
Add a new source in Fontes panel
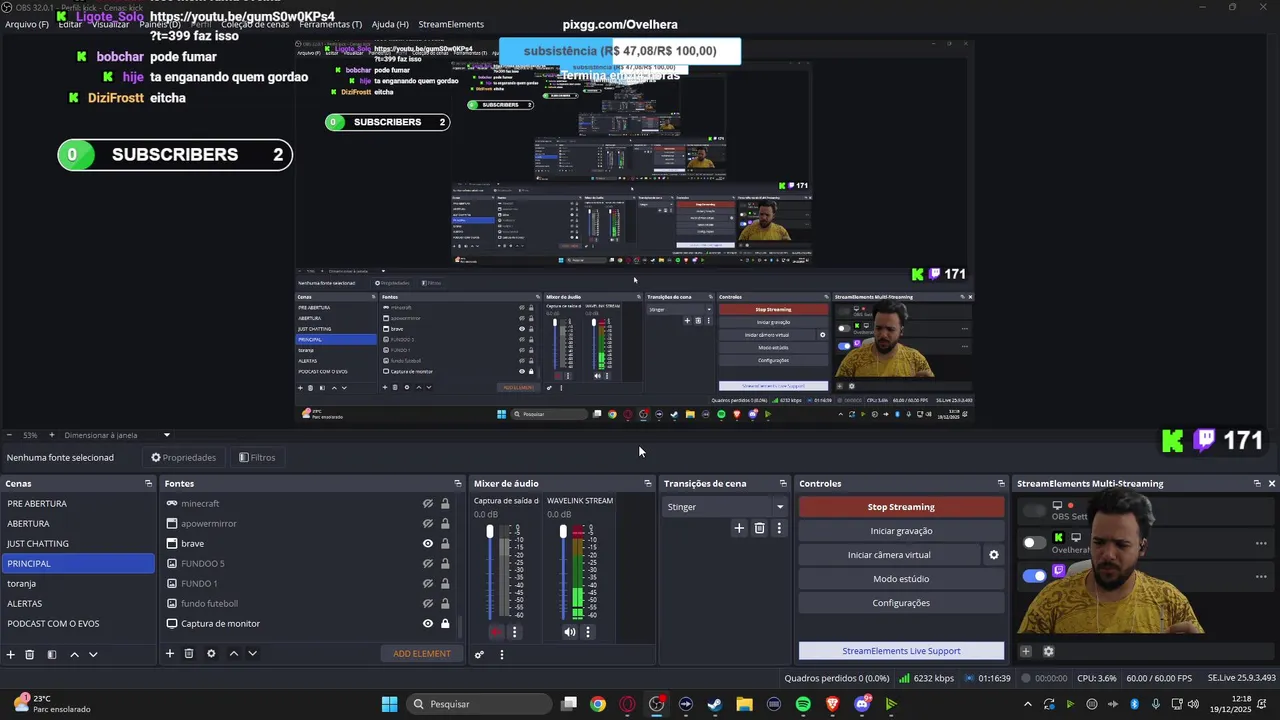point(170,654)
